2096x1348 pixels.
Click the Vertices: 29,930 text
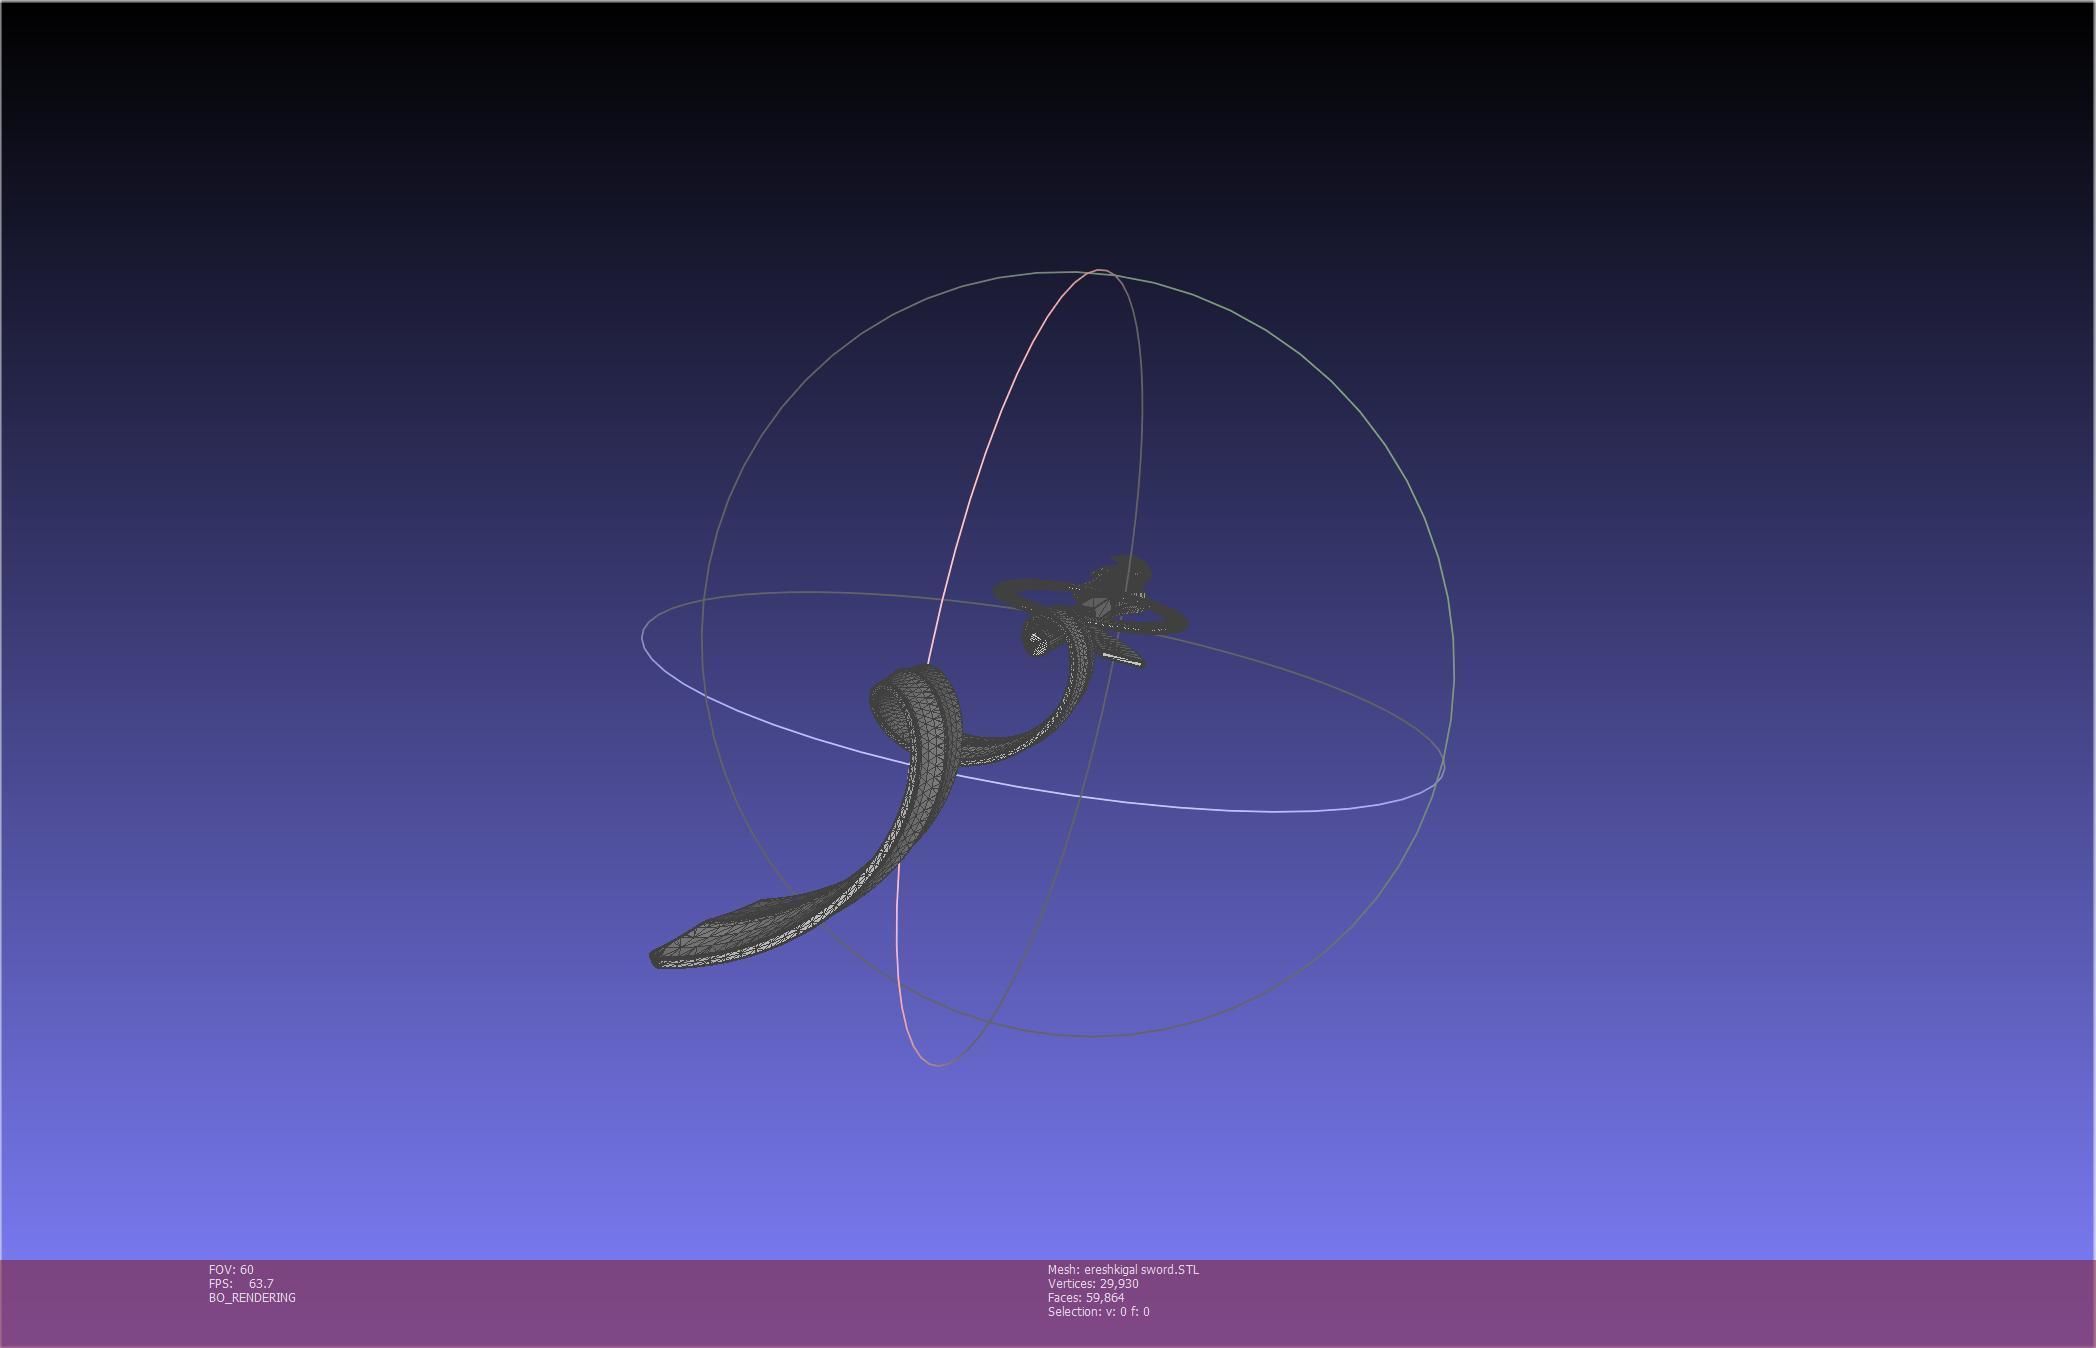[1093, 1284]
